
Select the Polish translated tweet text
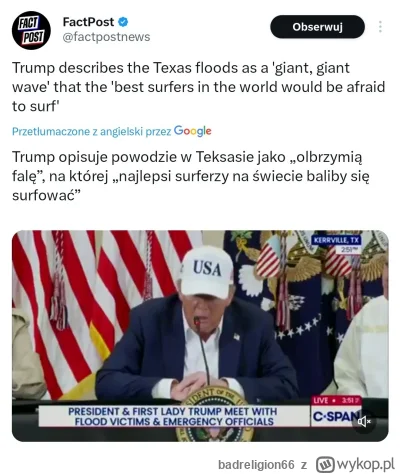[x=191, y=176]
